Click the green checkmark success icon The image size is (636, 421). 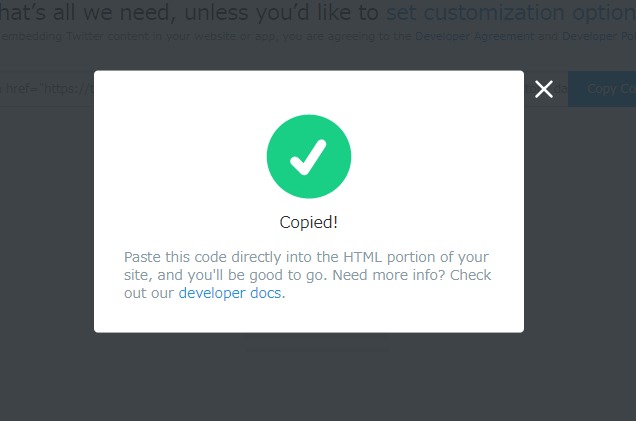pyautogui.click(x=309, y=155)
